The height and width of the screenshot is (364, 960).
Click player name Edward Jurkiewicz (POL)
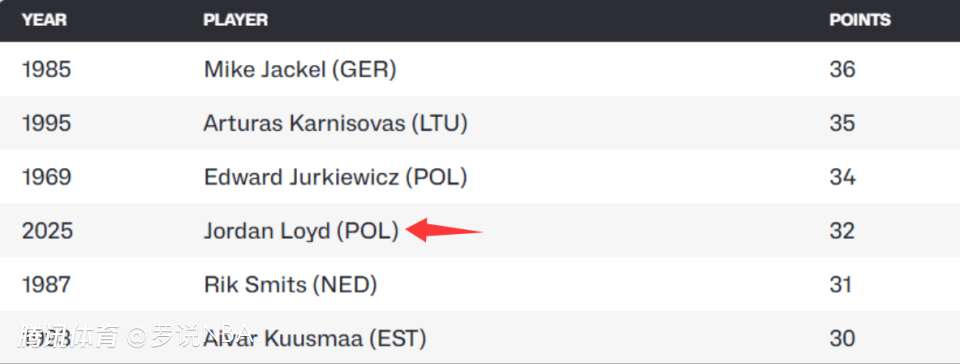(x=336, y=177)
